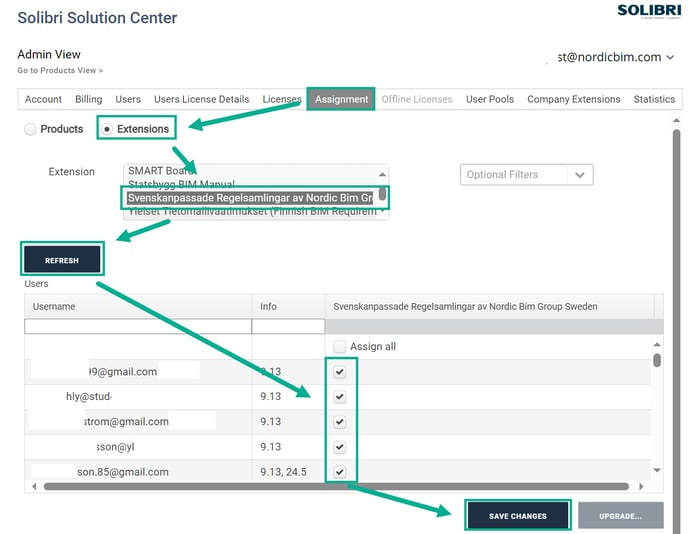This screenshot has width=688, height=534.
Task: Click the Refresh button
Action: tap(62, 259)
